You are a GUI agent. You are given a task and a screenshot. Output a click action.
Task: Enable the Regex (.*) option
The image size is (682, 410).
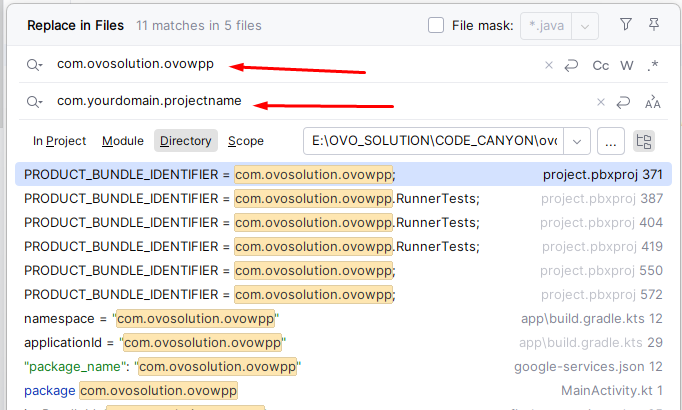(653, 65)
